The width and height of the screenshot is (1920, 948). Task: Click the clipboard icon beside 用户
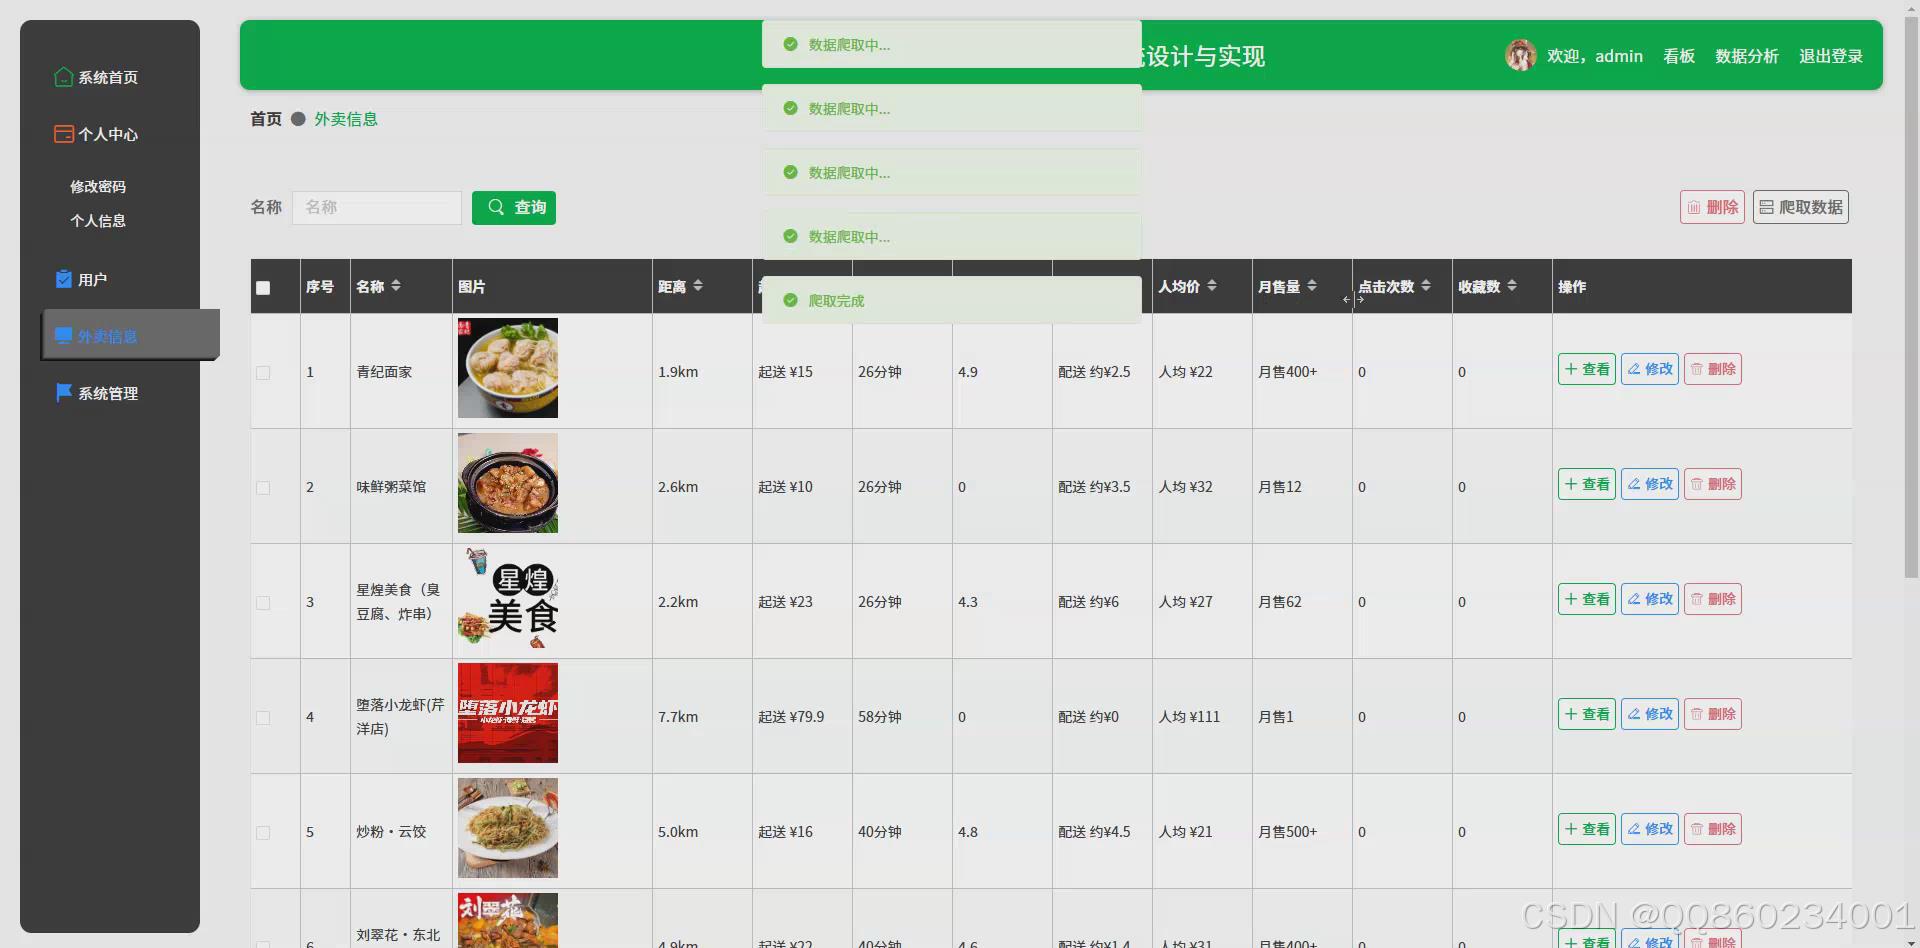pos(64,279)
